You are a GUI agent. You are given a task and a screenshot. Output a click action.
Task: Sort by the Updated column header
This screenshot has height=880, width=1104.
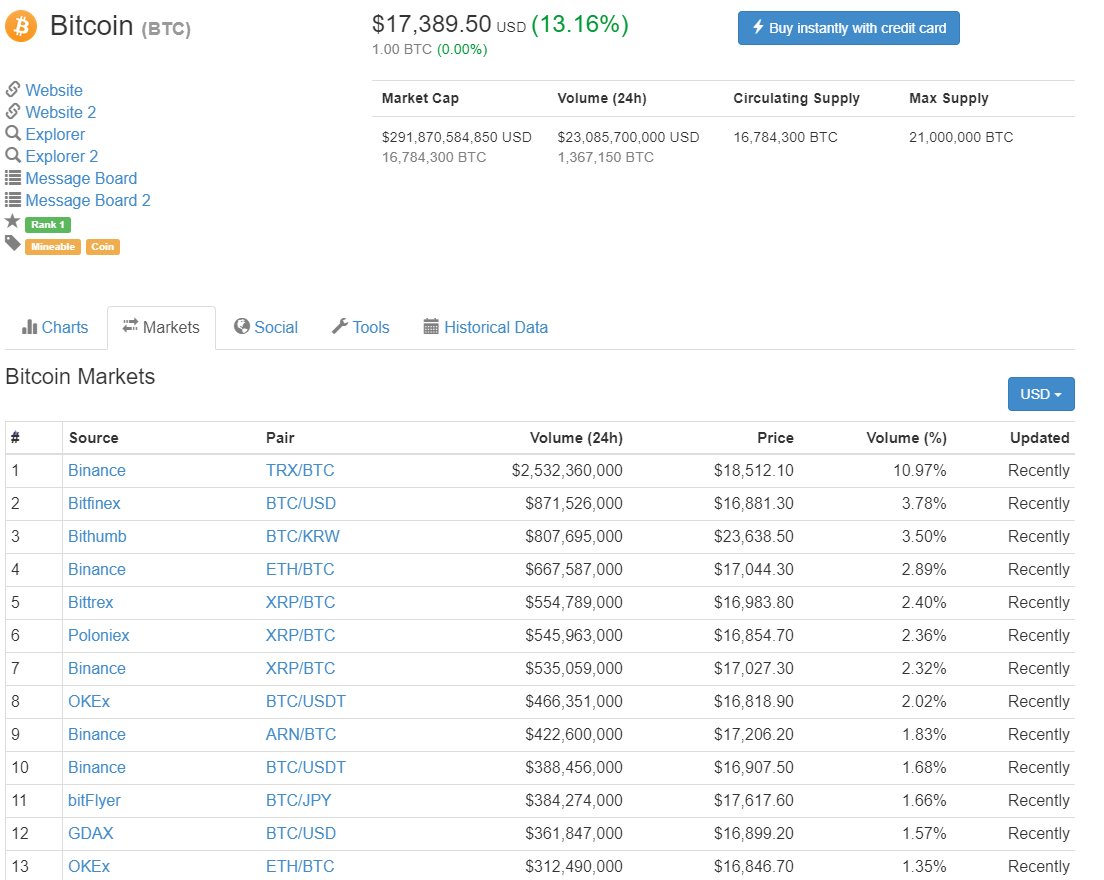(x=1040, y=438)
